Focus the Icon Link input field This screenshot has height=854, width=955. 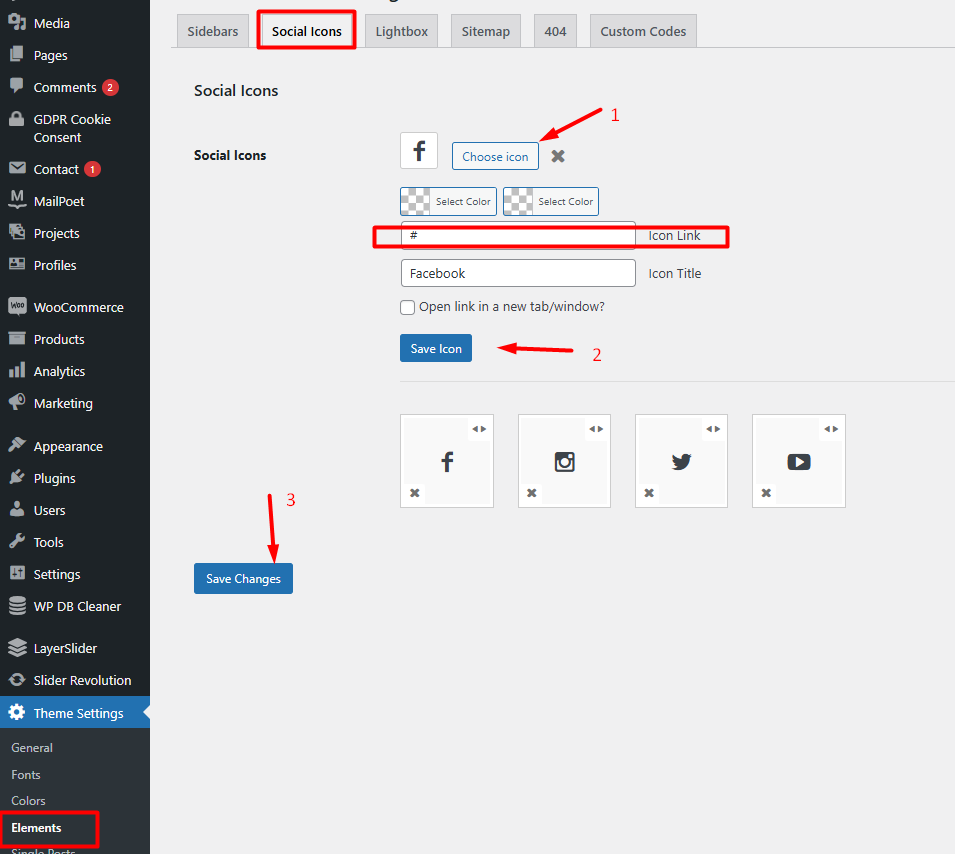tap(518, 236)
